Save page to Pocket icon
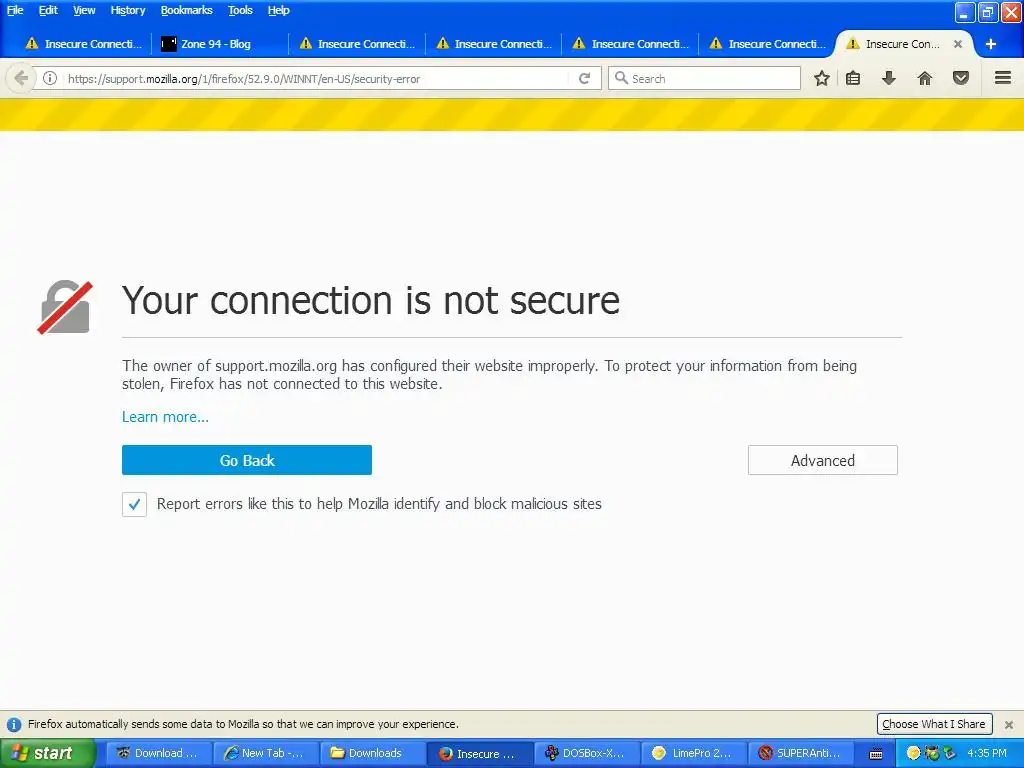The width and height of the screenshot is (1024, 768). tap(961, 78)
